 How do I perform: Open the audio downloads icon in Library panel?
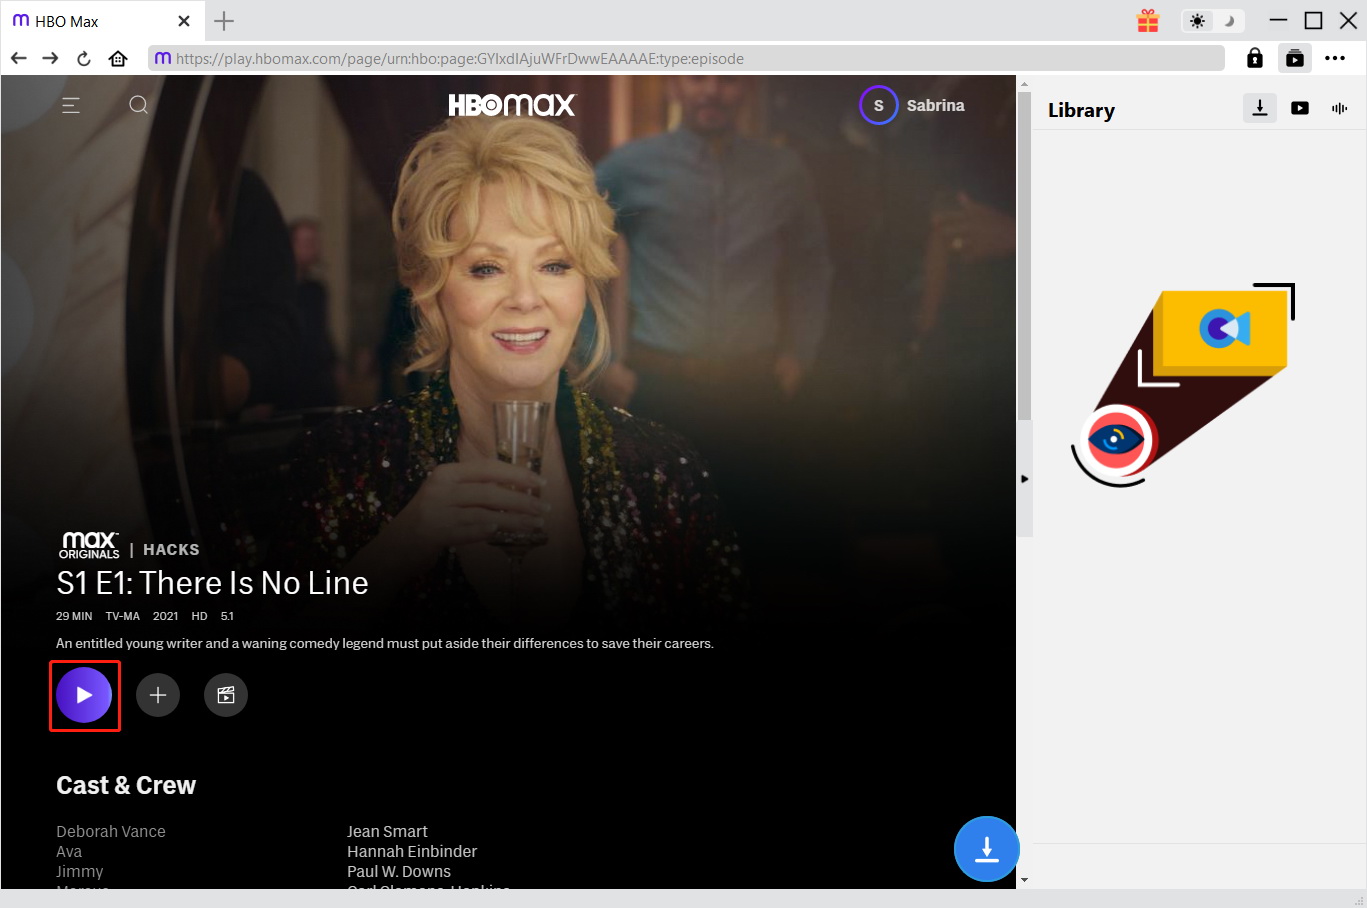point(1339,108)
